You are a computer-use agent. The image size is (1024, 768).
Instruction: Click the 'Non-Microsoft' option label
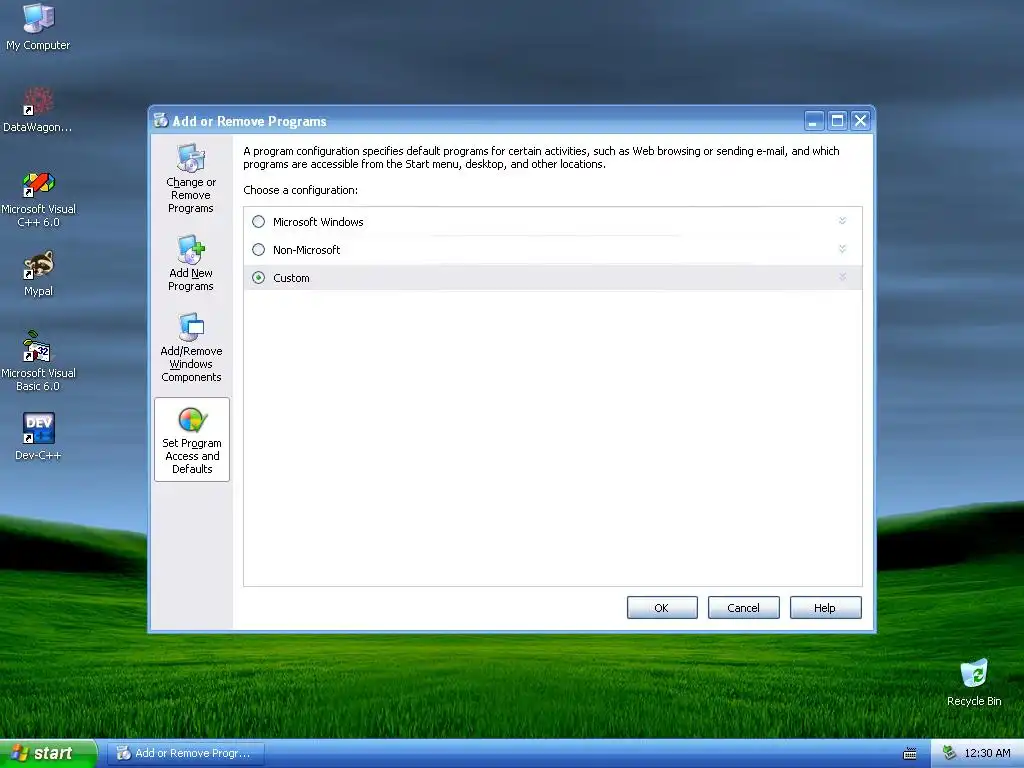306,250
